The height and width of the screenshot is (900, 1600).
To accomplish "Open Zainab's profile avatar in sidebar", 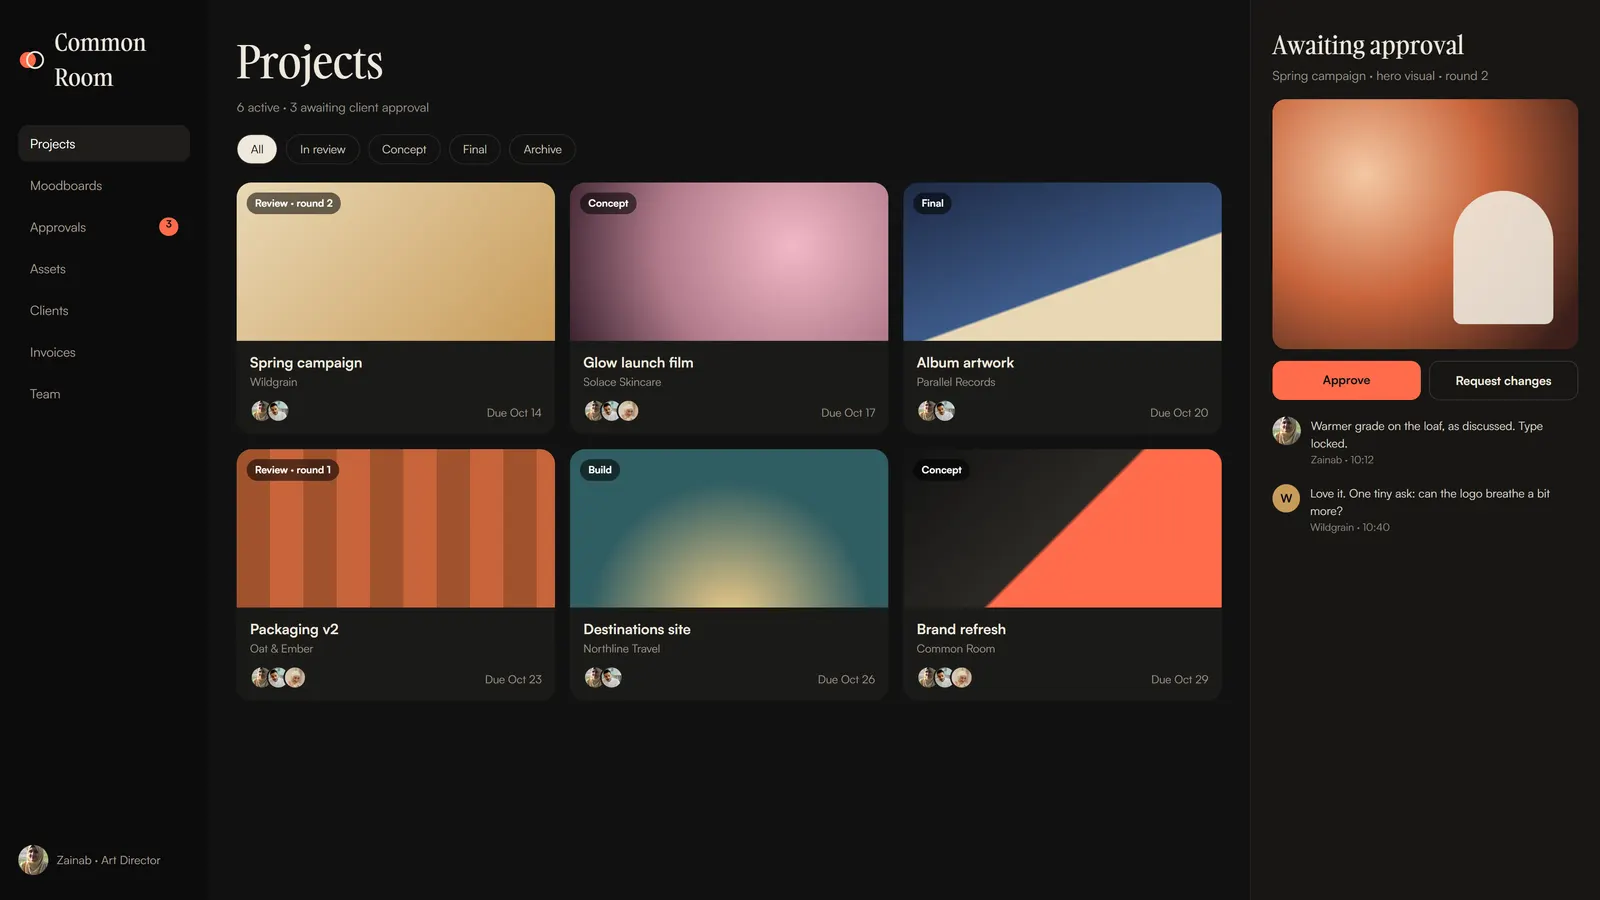I will pos(33,860).
